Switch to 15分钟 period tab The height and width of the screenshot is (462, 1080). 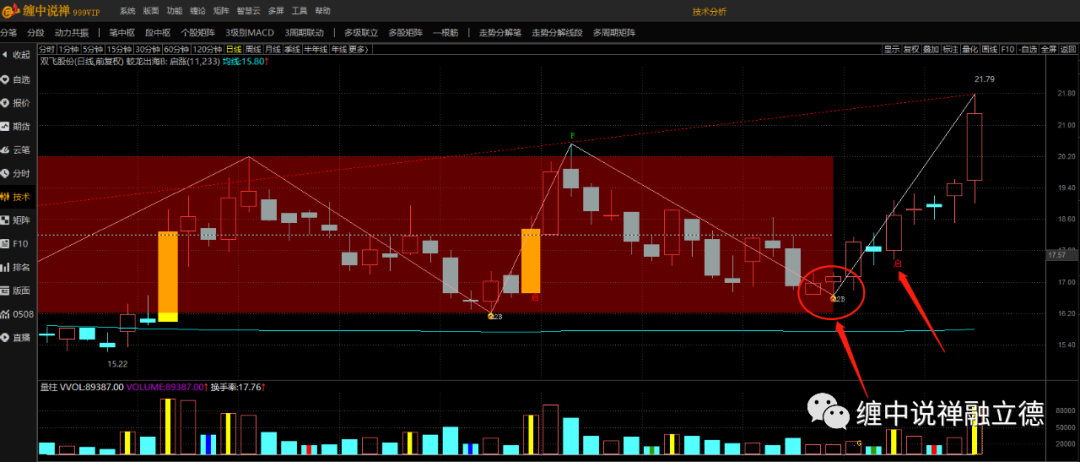tap(119, 49)
